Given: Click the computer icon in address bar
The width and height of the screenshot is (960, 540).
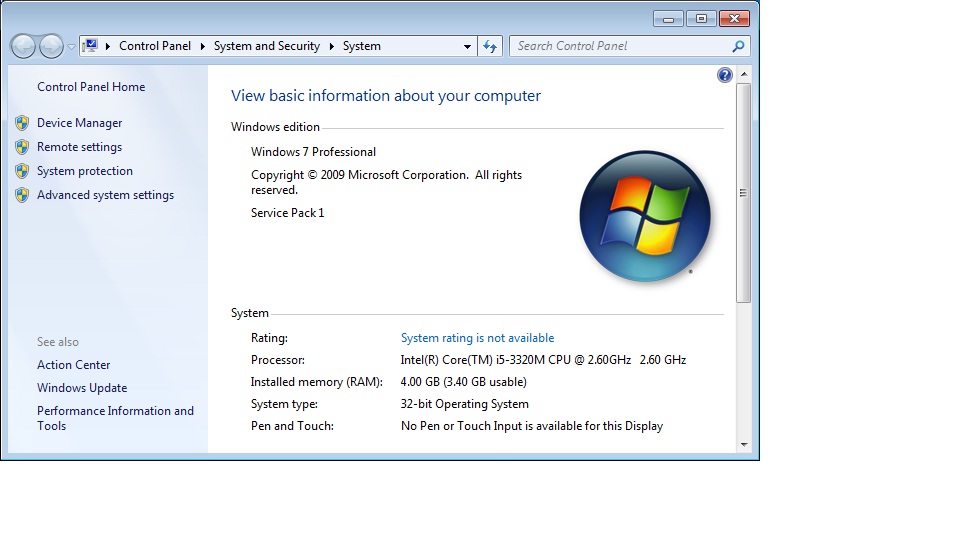Looking at the screenshot, I should tap(92, 46).
